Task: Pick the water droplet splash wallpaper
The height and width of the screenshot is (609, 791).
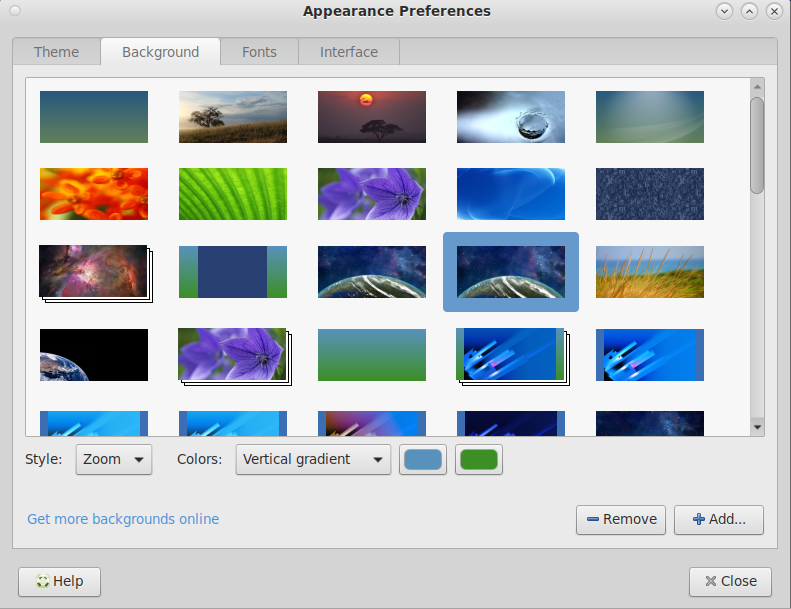Action: click(x=511, y=117)
